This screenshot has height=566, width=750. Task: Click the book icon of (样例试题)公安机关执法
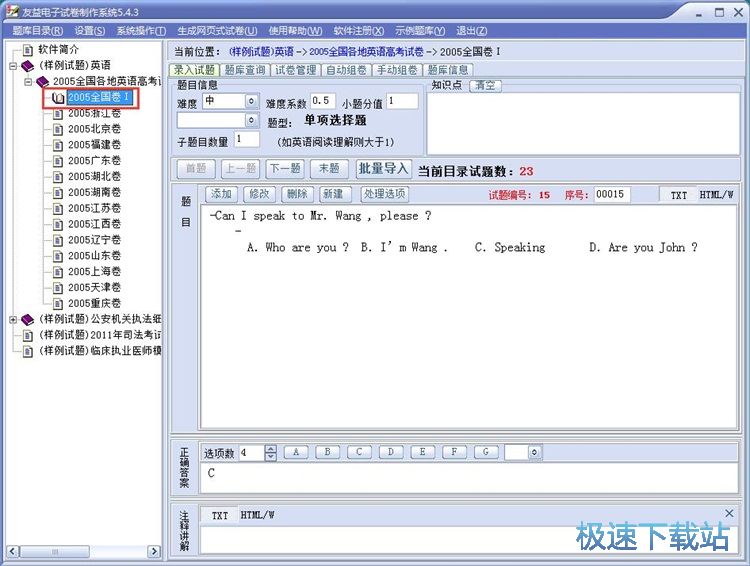pos(28,319)
